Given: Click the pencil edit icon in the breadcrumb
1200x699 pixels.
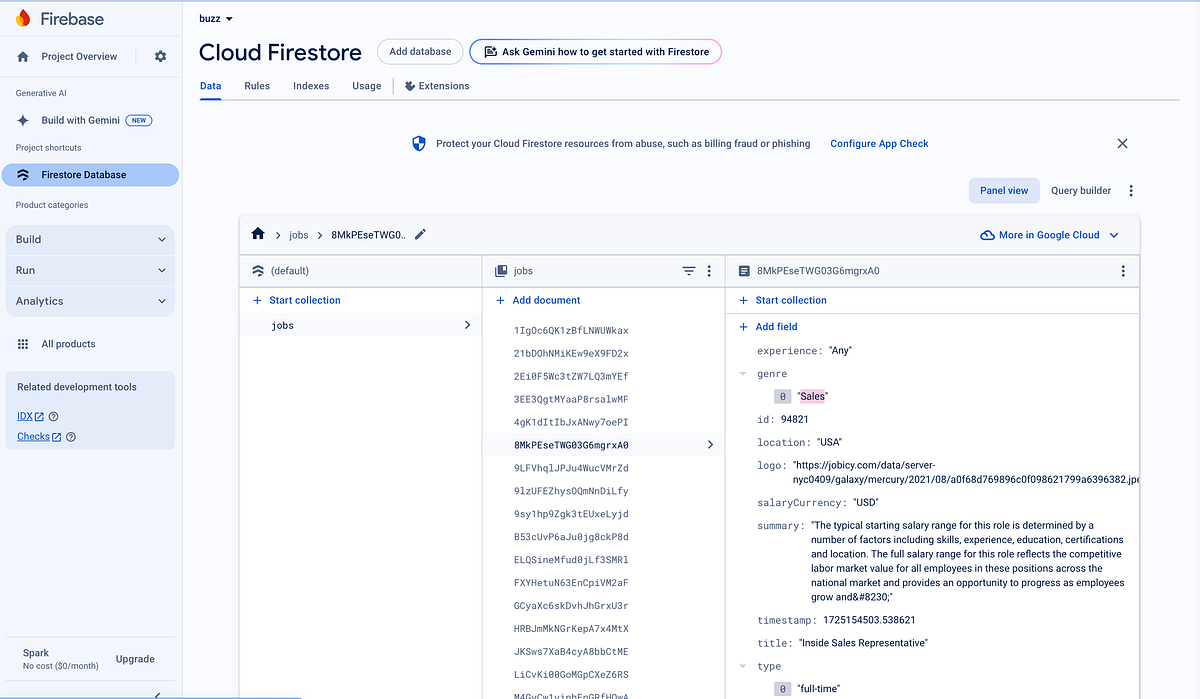Looking at the screenshot, I should [x=419, y=233].
